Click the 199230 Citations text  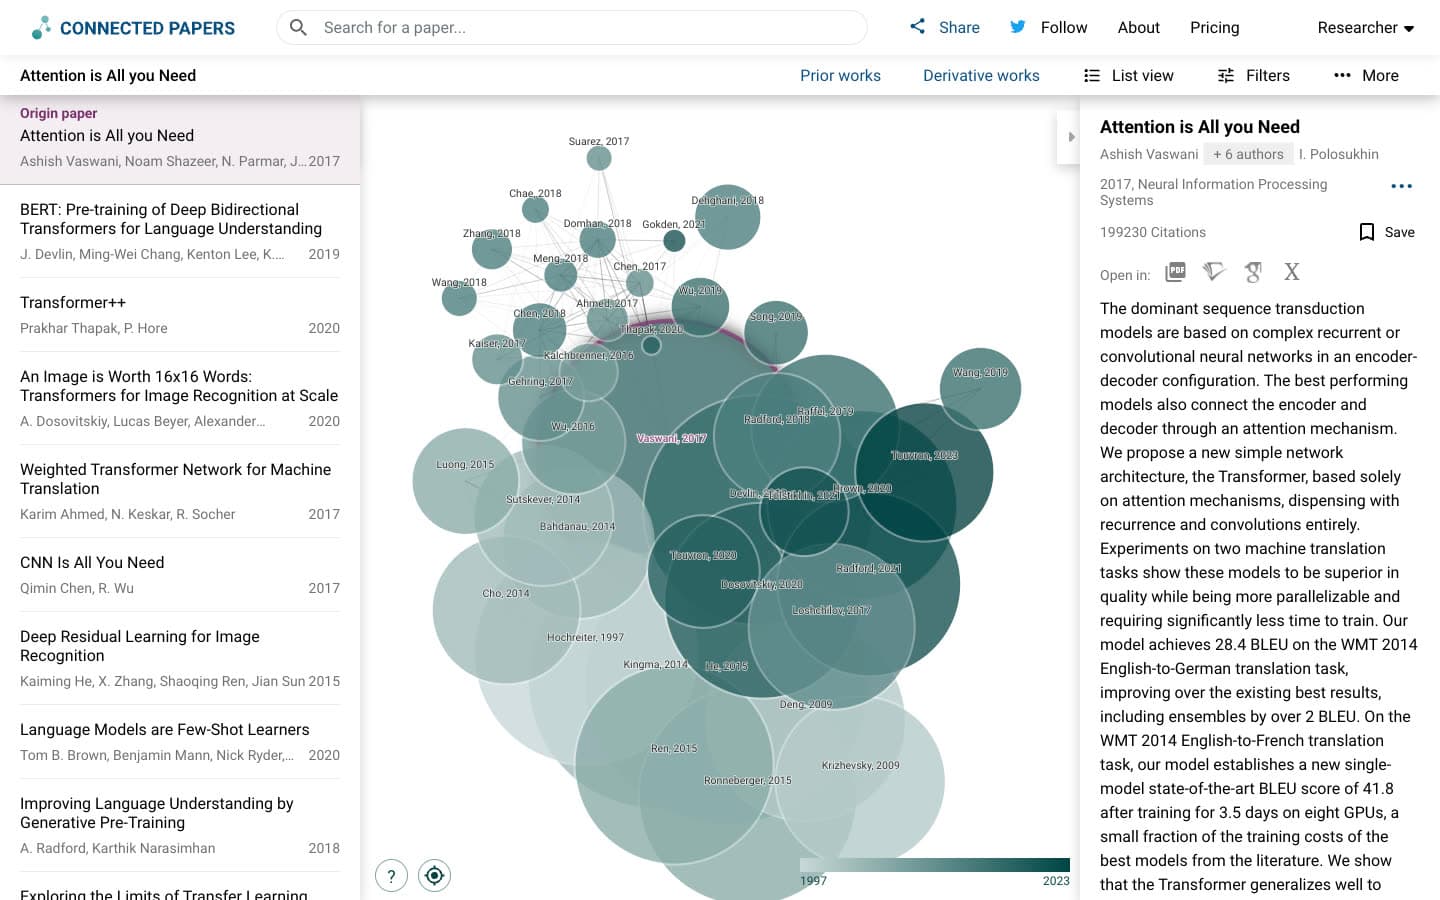coord(1153,232)
